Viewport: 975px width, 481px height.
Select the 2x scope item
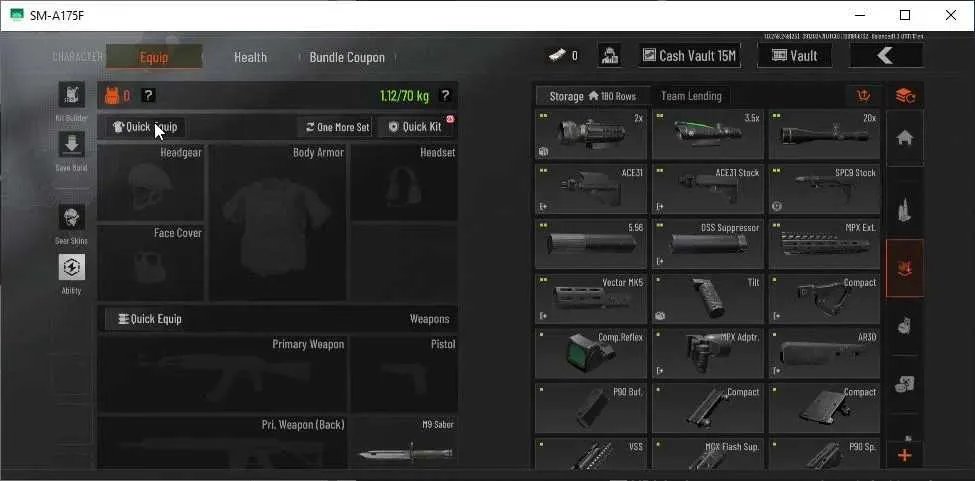pos(591,135)
